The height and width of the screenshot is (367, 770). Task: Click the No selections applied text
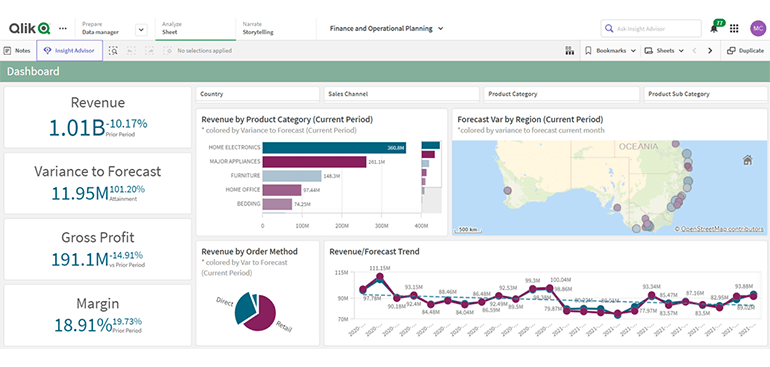(204, 51)
